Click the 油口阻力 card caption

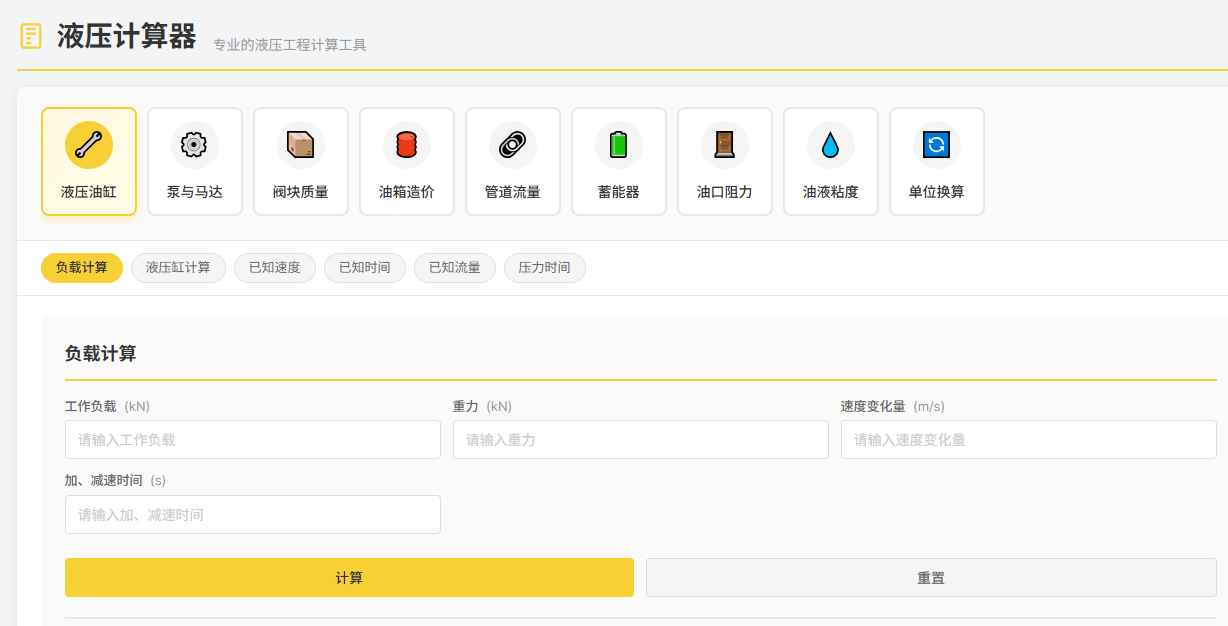pyautogui.click(x=725, y=192)
